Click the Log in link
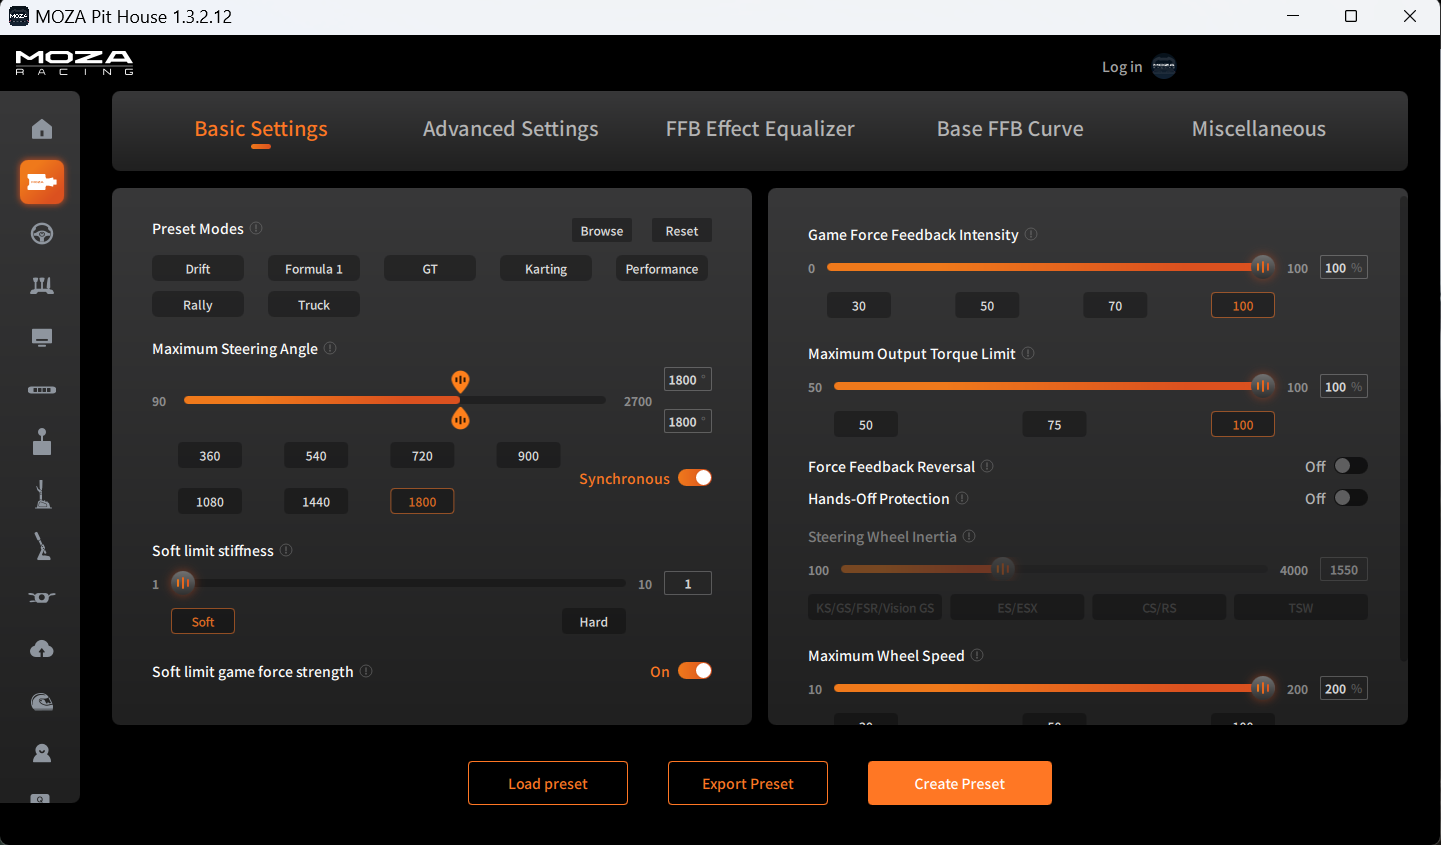Viewport: 1441px width, 845px height. 1122,67
